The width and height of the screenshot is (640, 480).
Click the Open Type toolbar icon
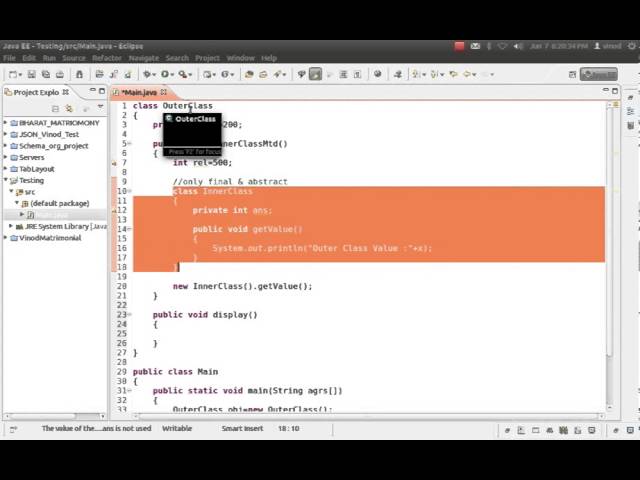point(249,74)
